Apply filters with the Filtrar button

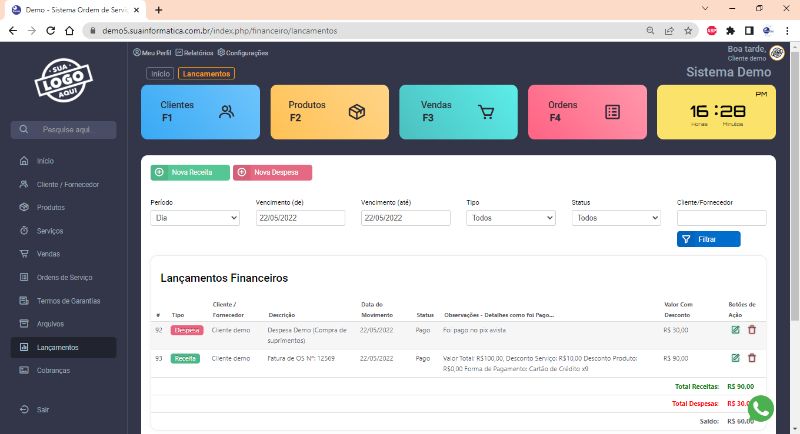[x=708, y=239]
